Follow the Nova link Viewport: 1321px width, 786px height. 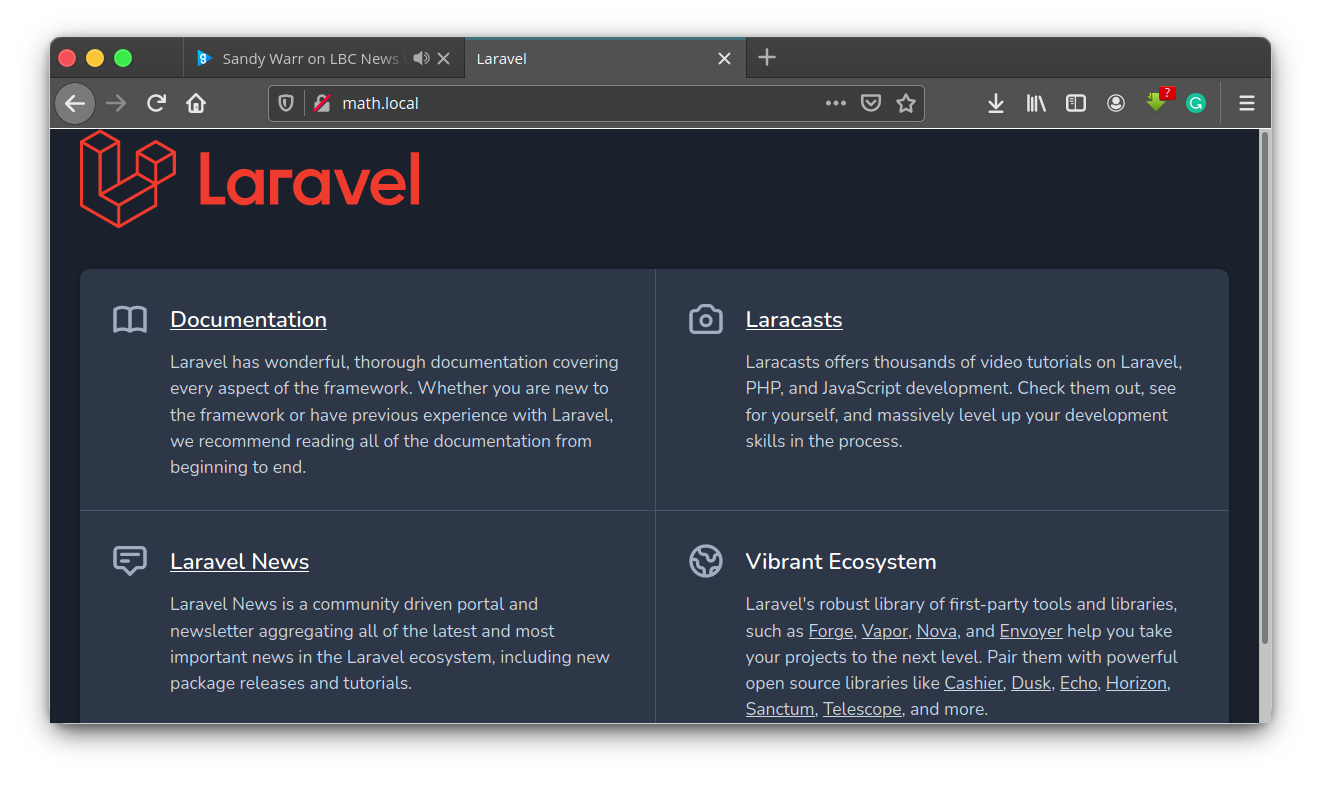936,631
